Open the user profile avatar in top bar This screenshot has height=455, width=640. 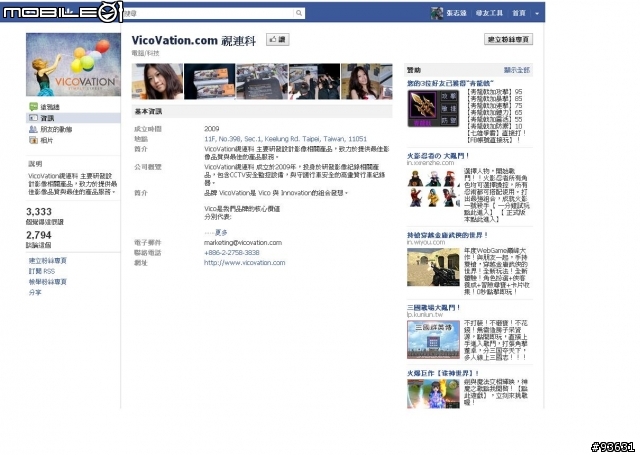436,13
